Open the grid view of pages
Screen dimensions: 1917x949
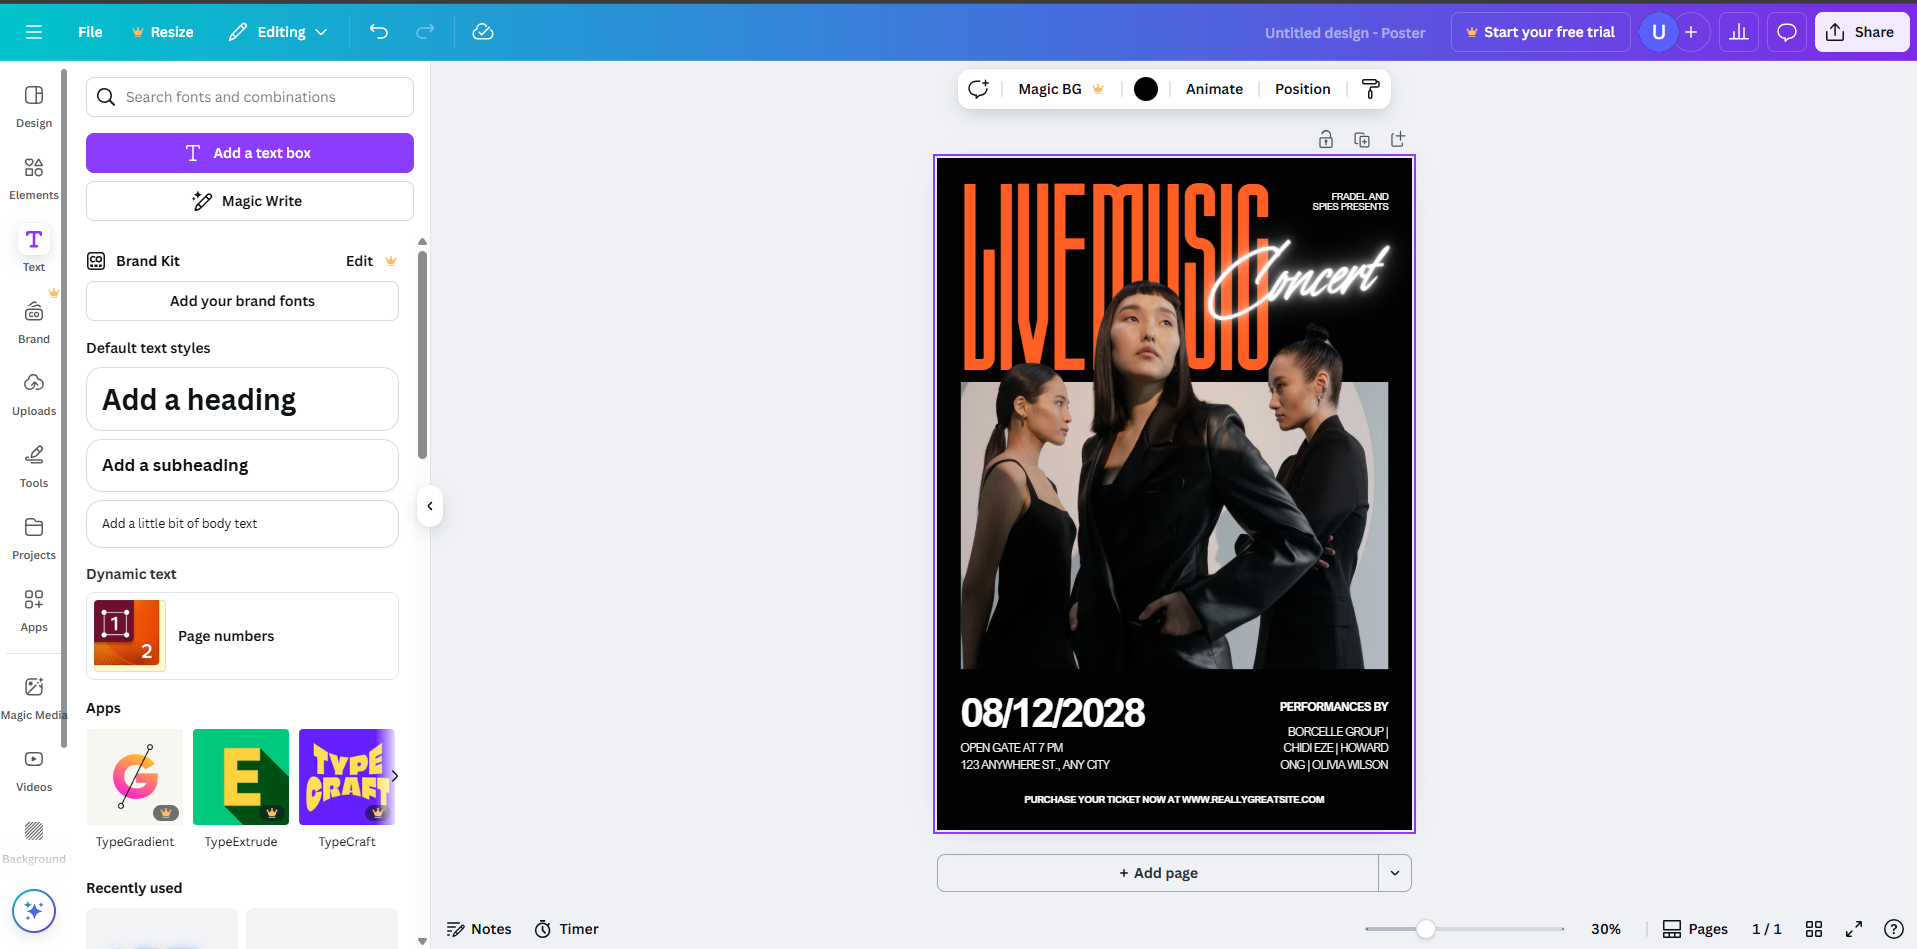[x=1814, y=929]
